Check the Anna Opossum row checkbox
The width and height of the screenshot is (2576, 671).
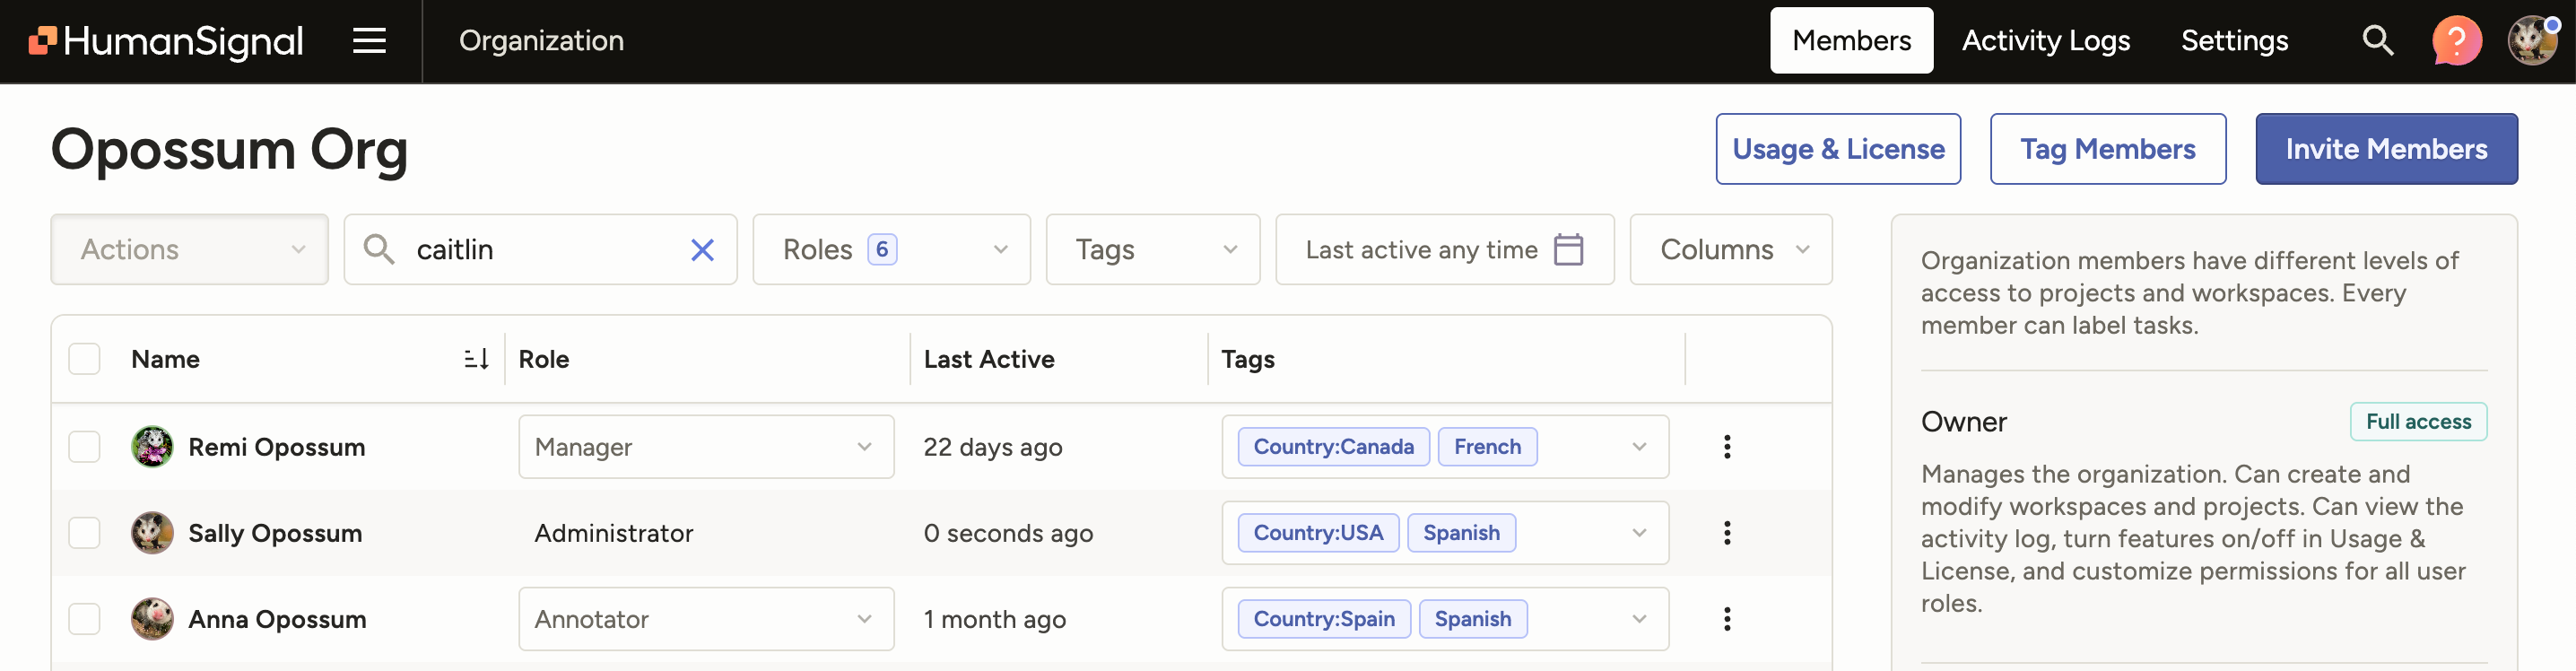(x=85, y=619)
